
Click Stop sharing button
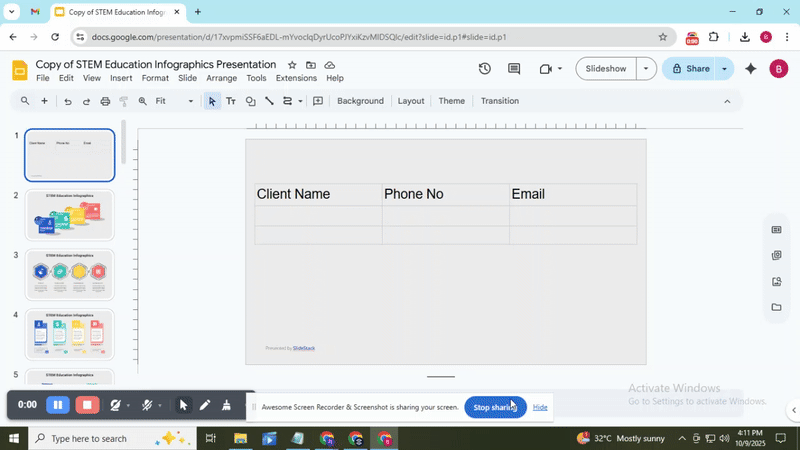pyautogui.click(x=495, y=407)
